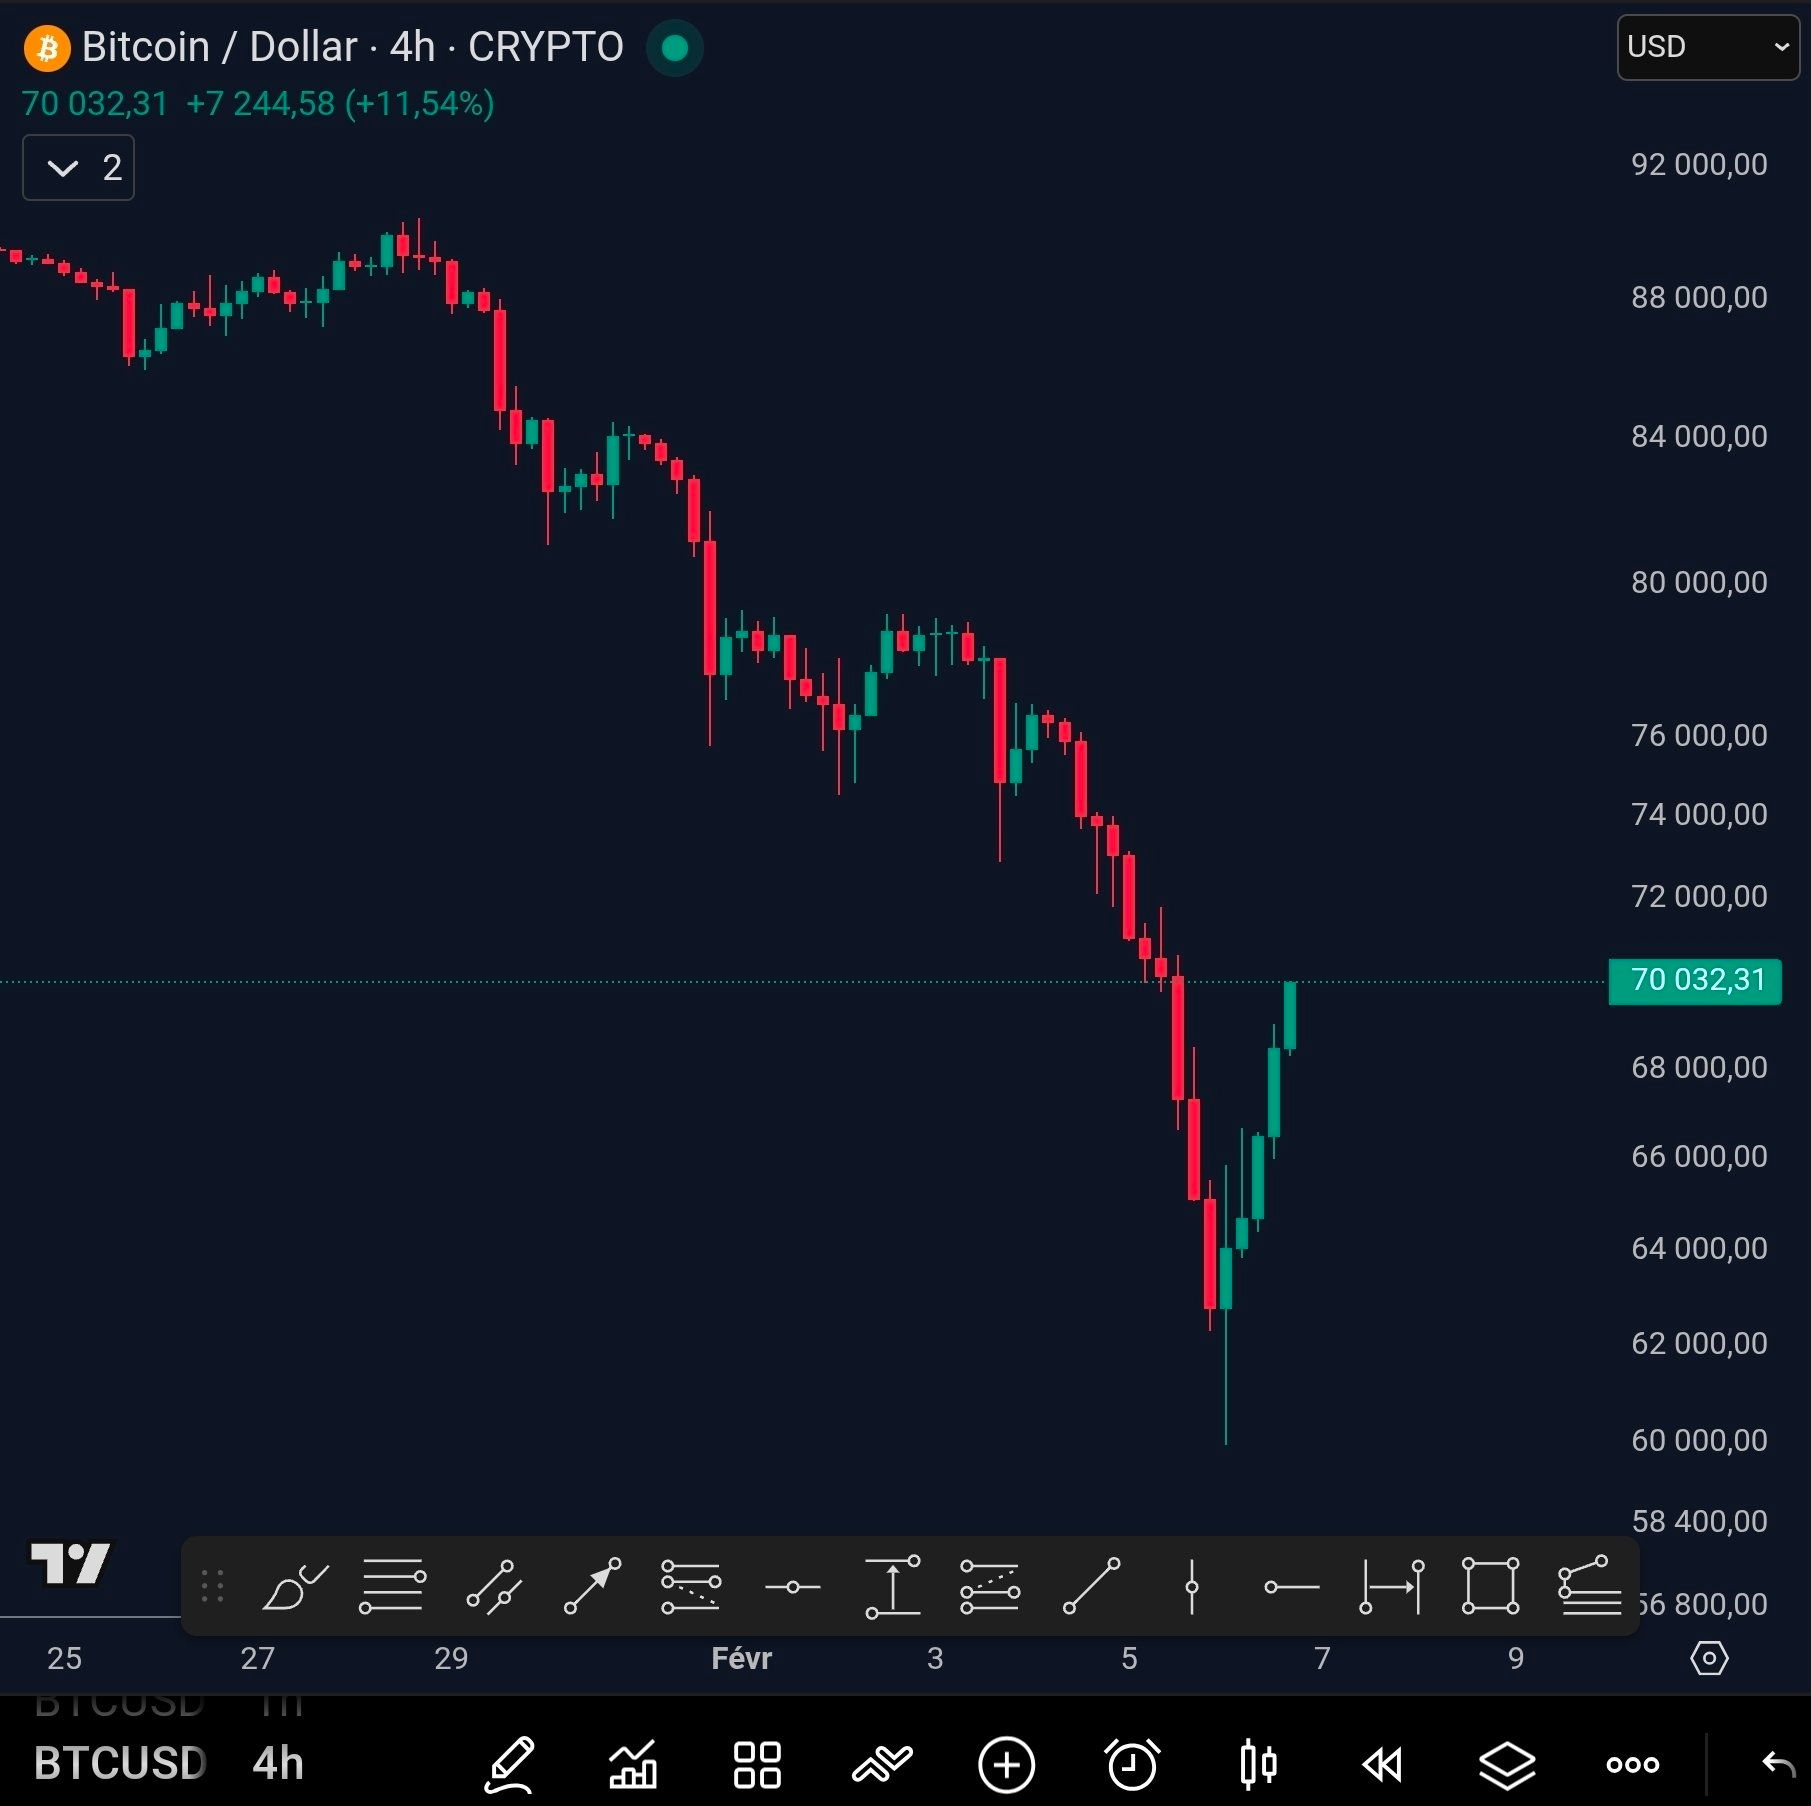Image resolution: width=1811 pixels, height=1806 pixels.
Task: Change the candlestick chart type
Action: [x=1258, y=1765]
